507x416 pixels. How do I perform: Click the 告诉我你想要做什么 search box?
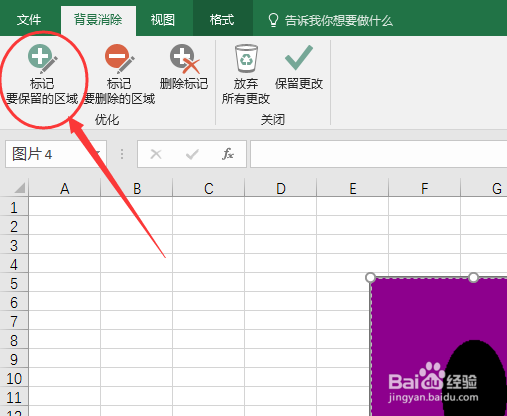(x=339, y=21)
